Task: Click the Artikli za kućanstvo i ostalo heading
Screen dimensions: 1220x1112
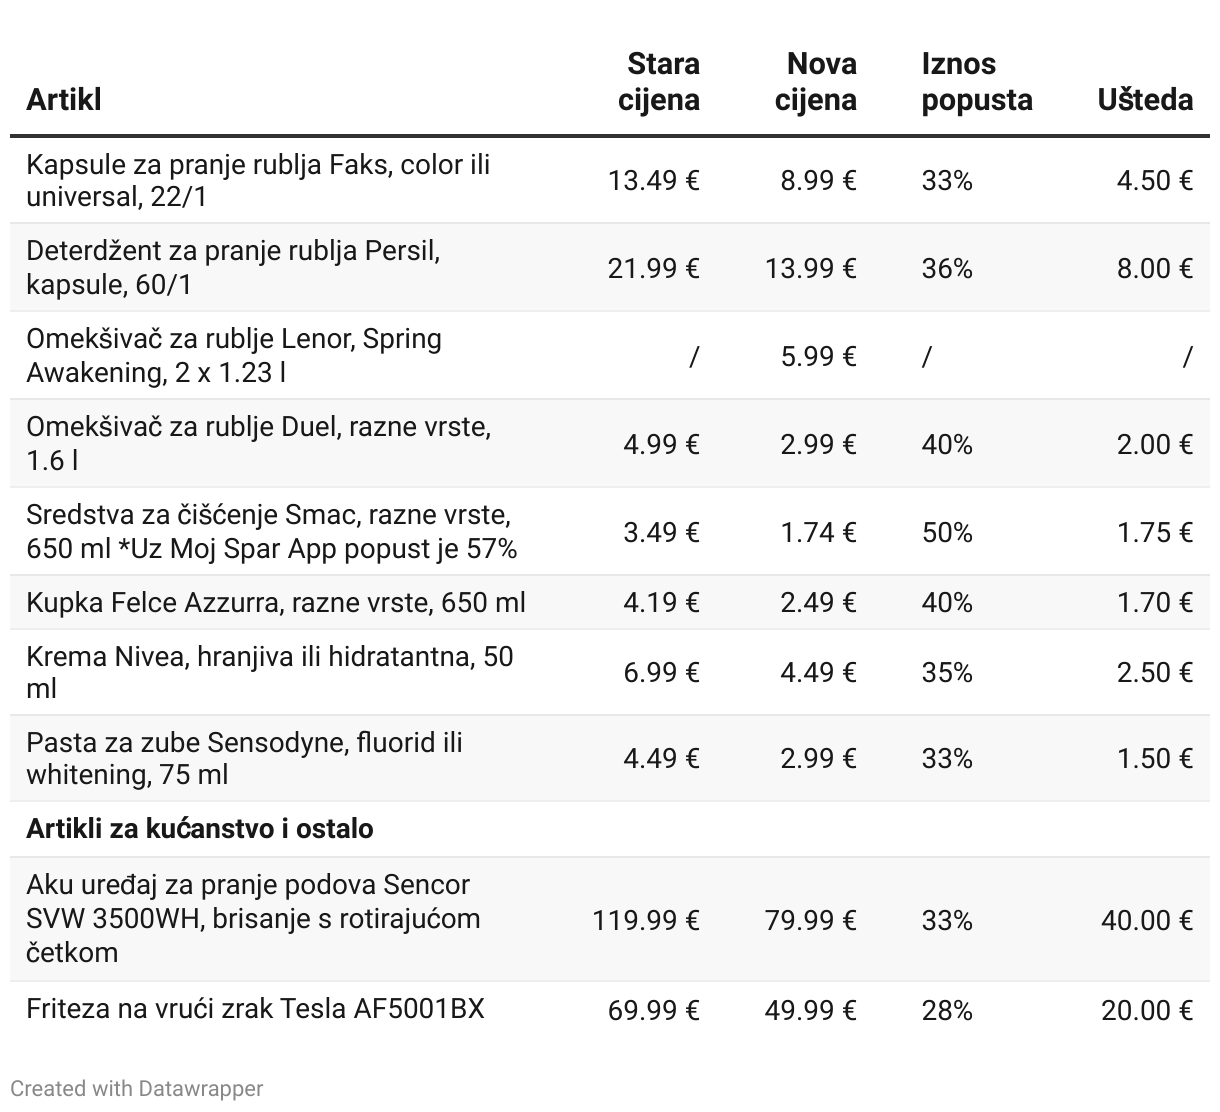Action: [200, 829]
